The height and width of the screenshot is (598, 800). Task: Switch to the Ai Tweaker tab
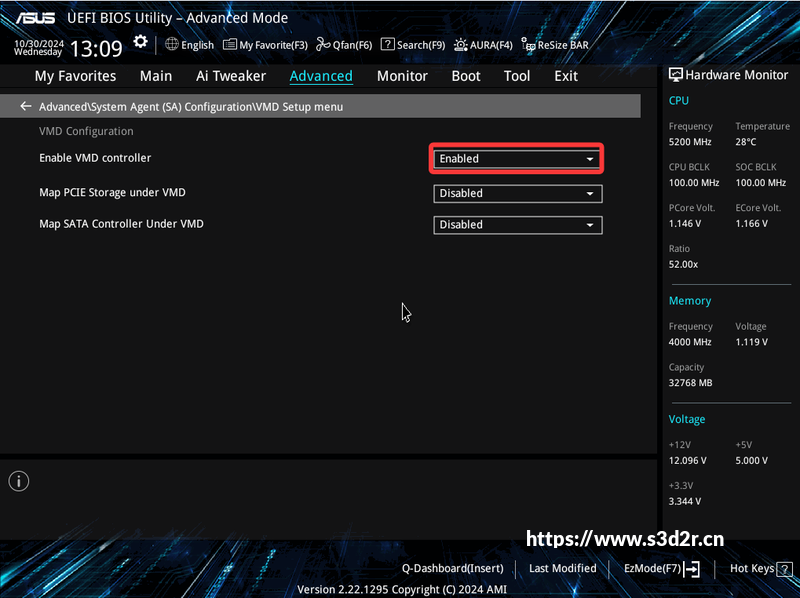click(231, 76)
